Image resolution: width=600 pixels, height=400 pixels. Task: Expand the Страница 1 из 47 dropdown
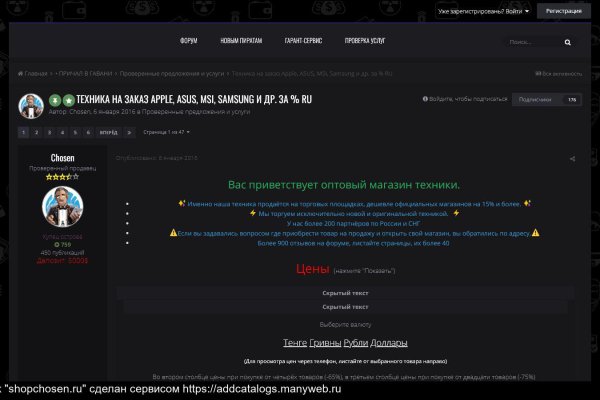pos(166,132)
